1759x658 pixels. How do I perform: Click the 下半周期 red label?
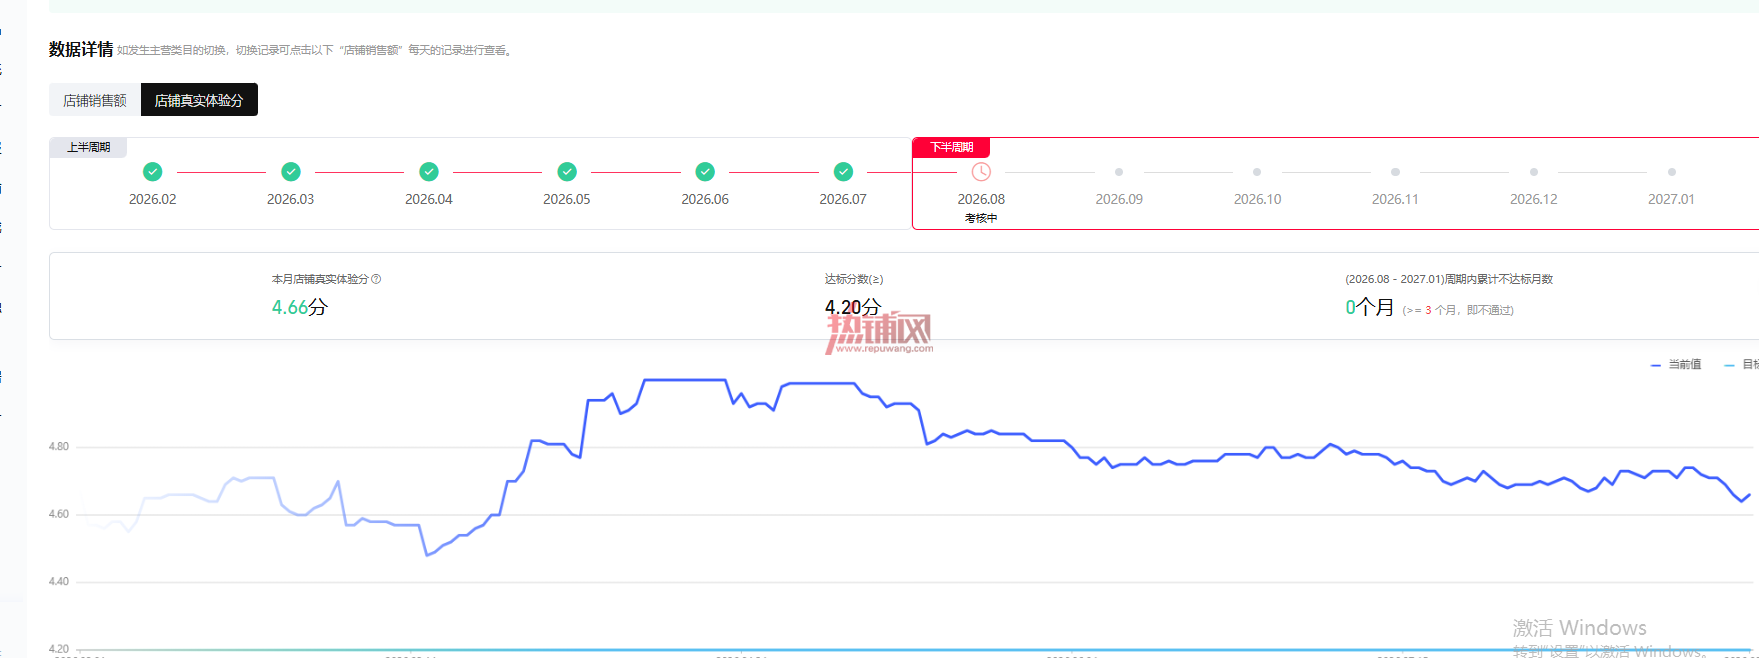[x=951, y=147]
